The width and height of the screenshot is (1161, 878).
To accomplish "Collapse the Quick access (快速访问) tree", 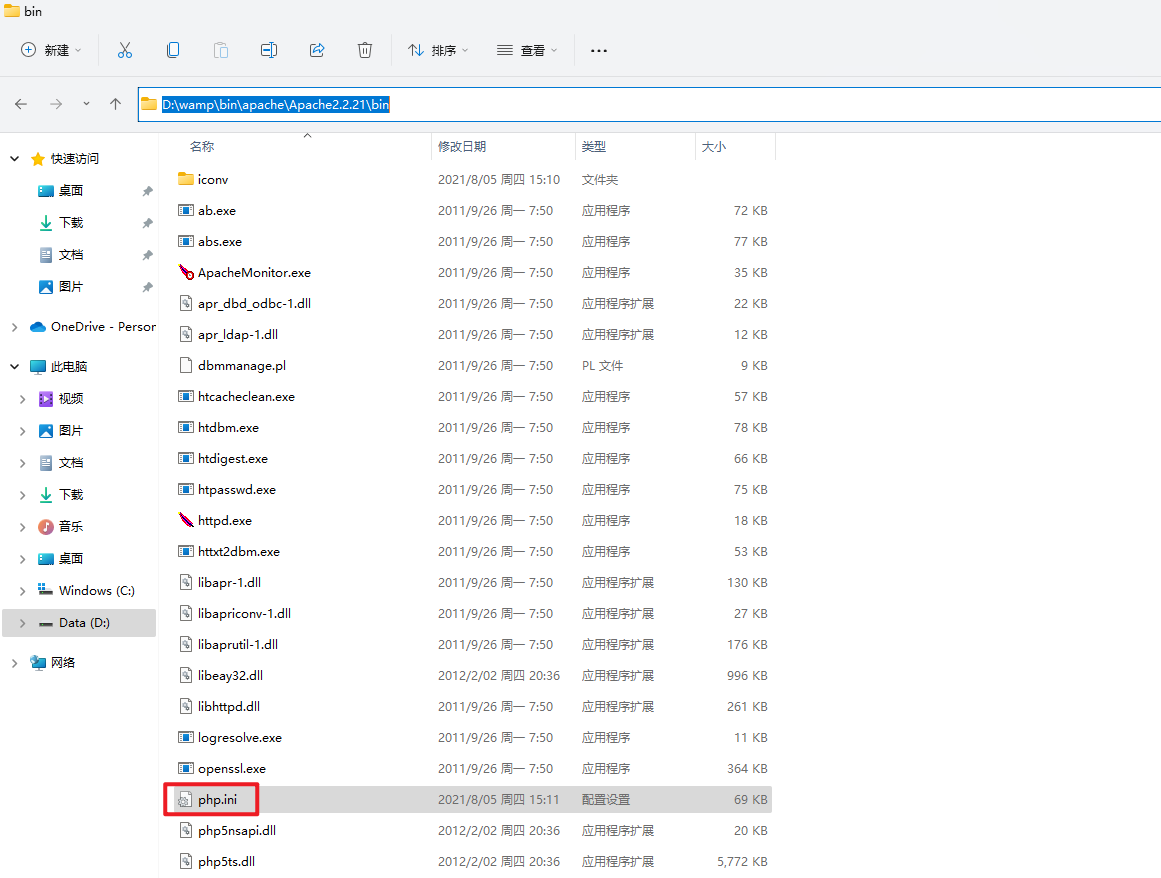I will pyautogui.click(x=14, y=158).
